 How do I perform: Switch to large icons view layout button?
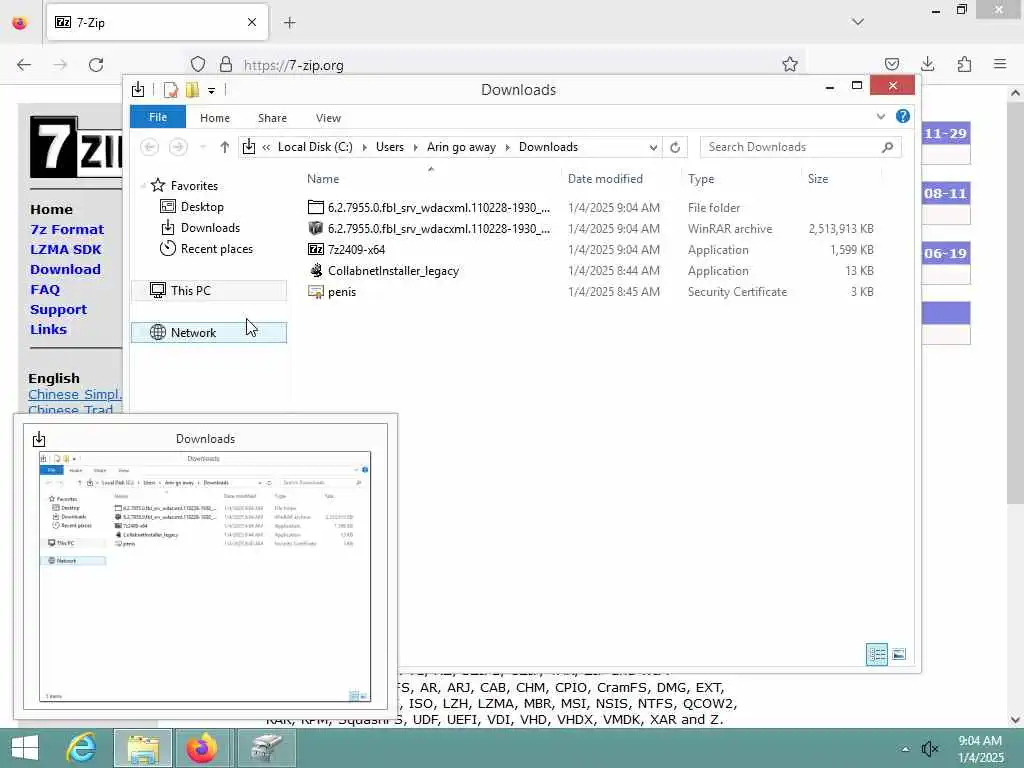pyautogui.click(x=899, y=654)
